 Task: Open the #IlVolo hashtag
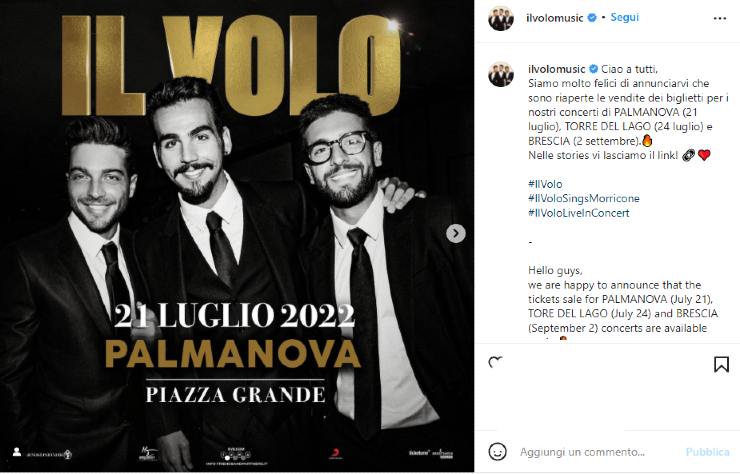click(x=545, y=184)
